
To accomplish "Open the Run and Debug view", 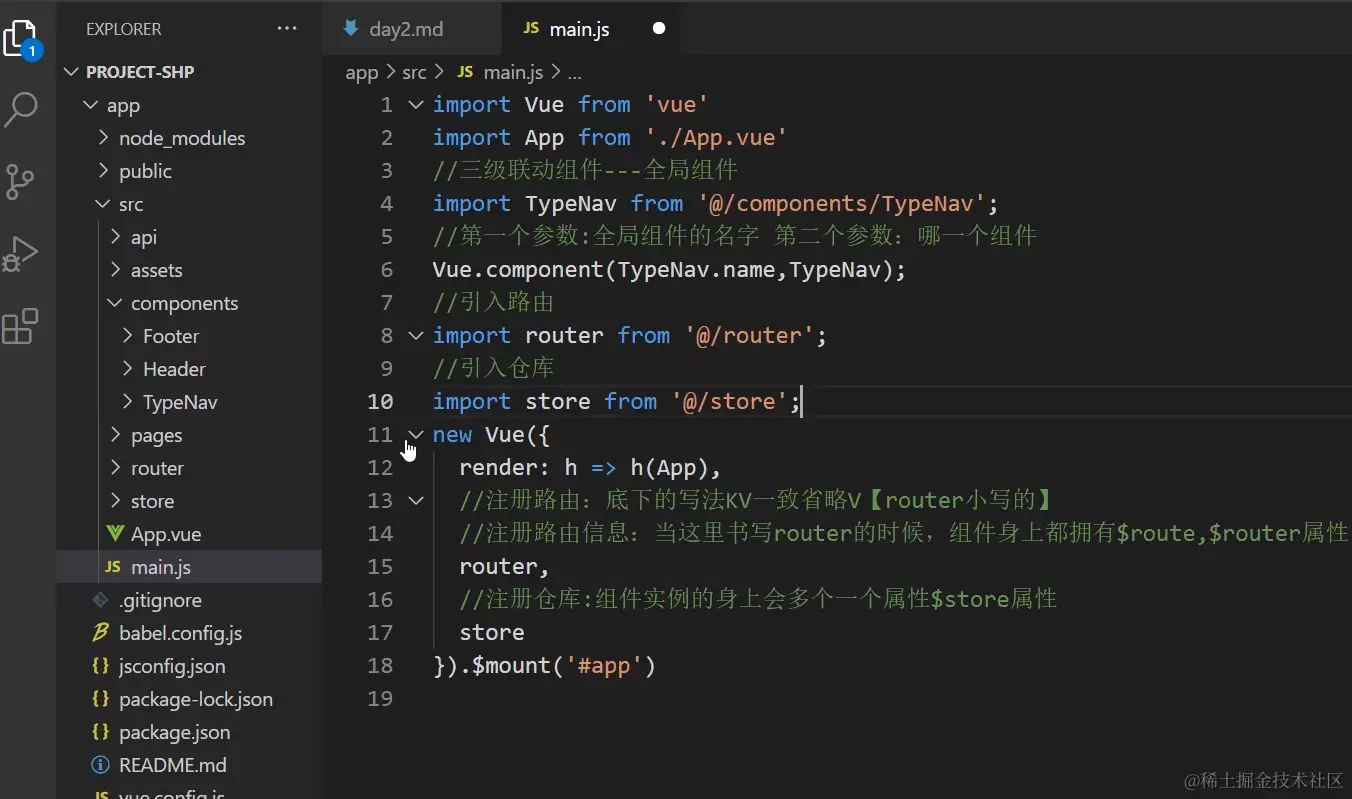I will point(21,254).
